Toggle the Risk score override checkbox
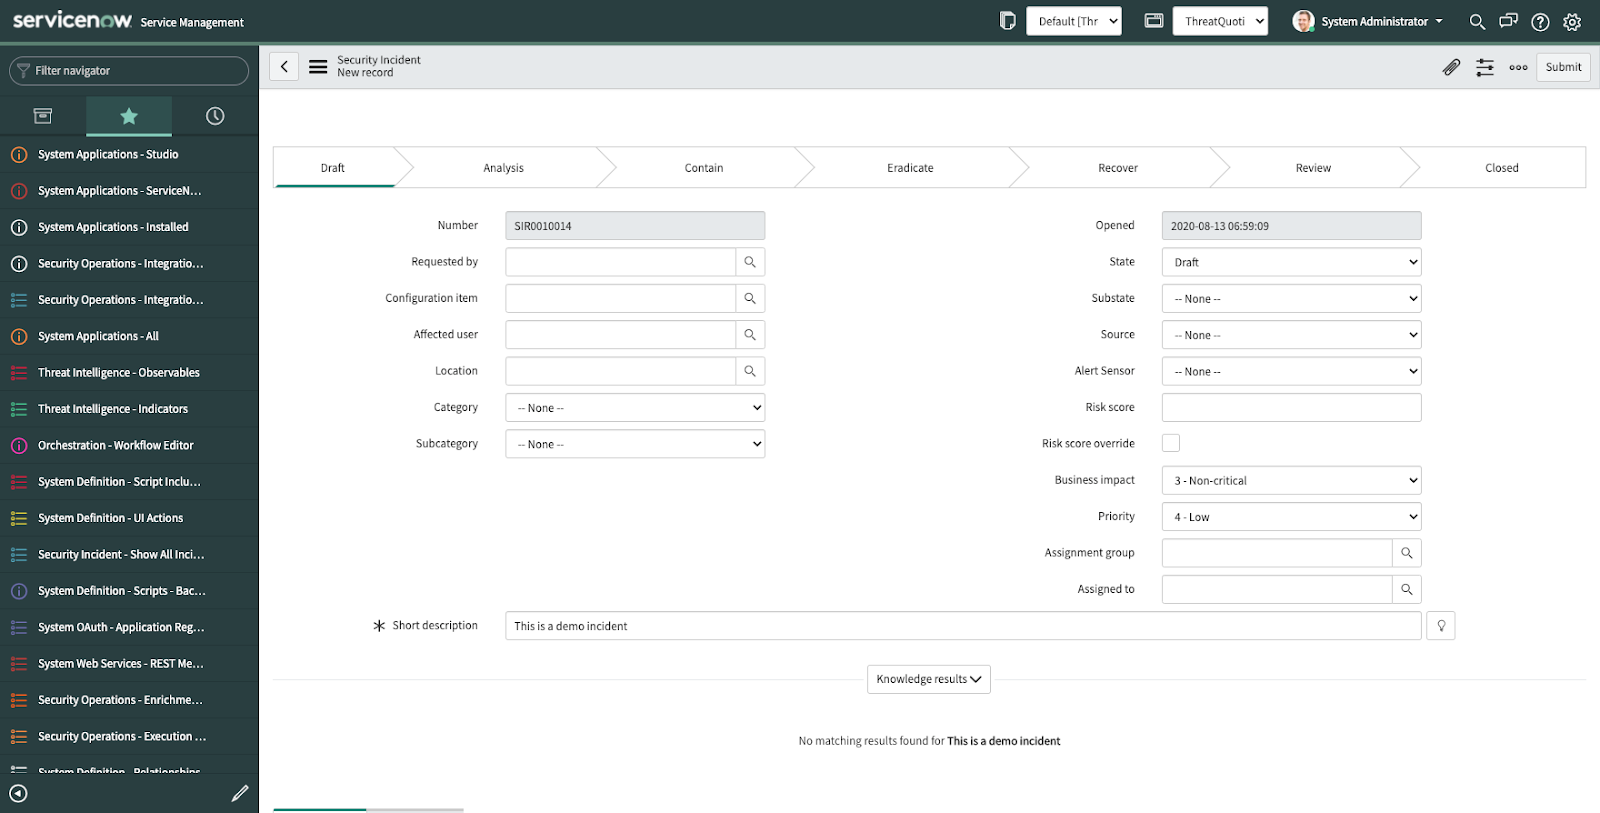1600x813 pixels. tap(1171, 443)
